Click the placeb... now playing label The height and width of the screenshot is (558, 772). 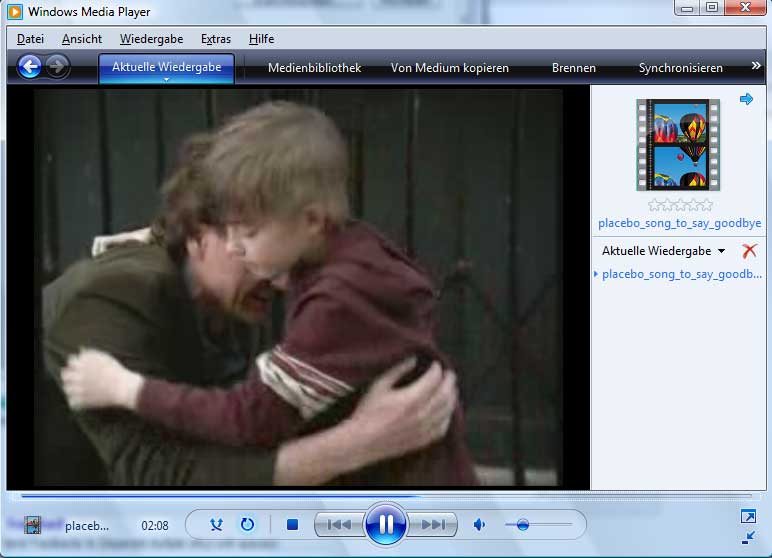pyautogui.click(x=87, y=526)
